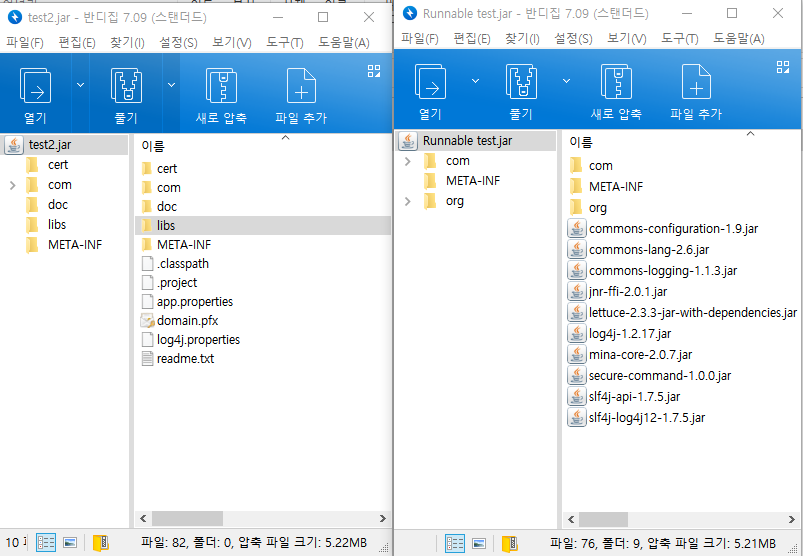Select commons-configuration-1.9.jar
The width and height of the screenshot is (803, 556).
tap(663, 229)
